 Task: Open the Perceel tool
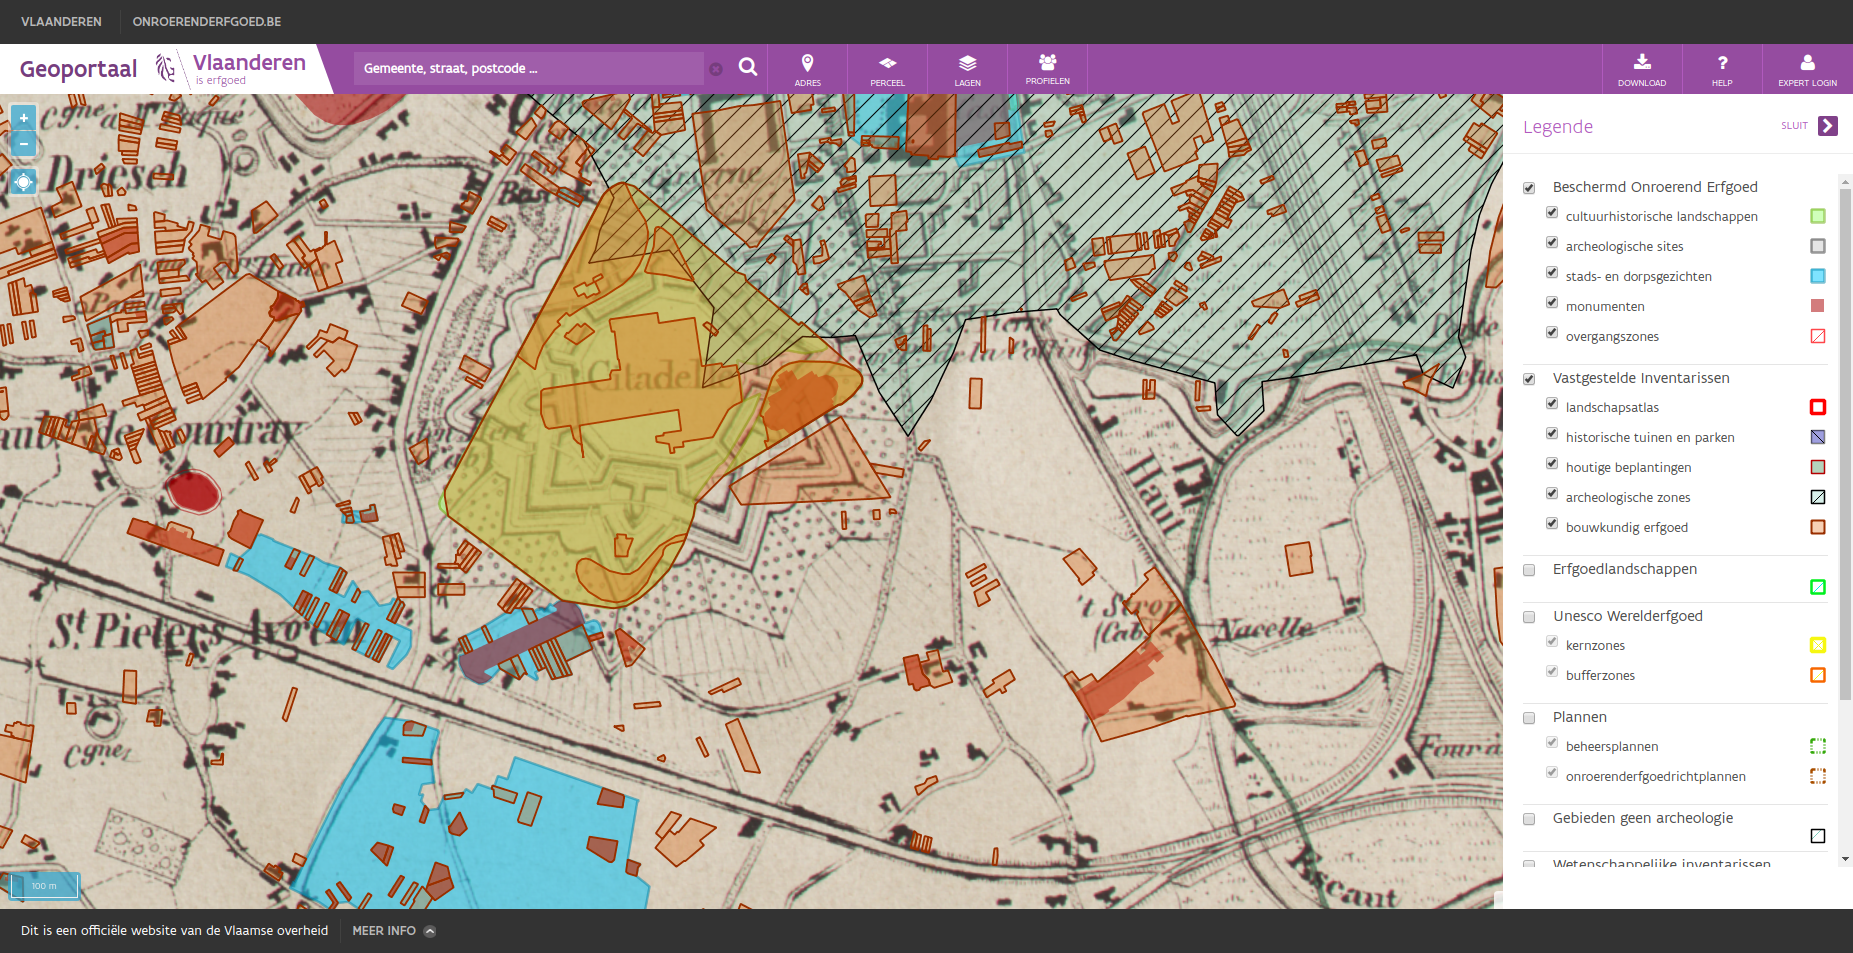pos(887,69)
